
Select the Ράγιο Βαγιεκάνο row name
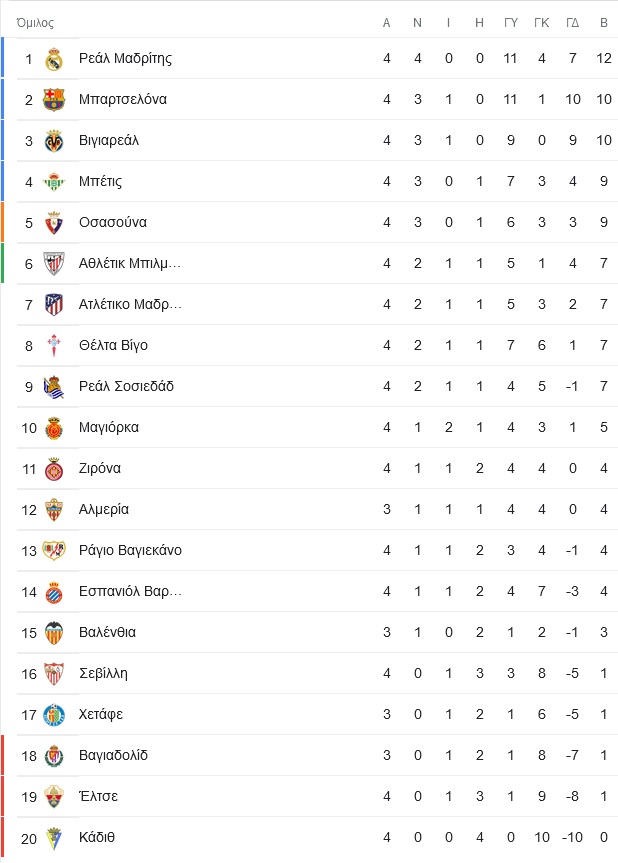(x=130, y=550)
